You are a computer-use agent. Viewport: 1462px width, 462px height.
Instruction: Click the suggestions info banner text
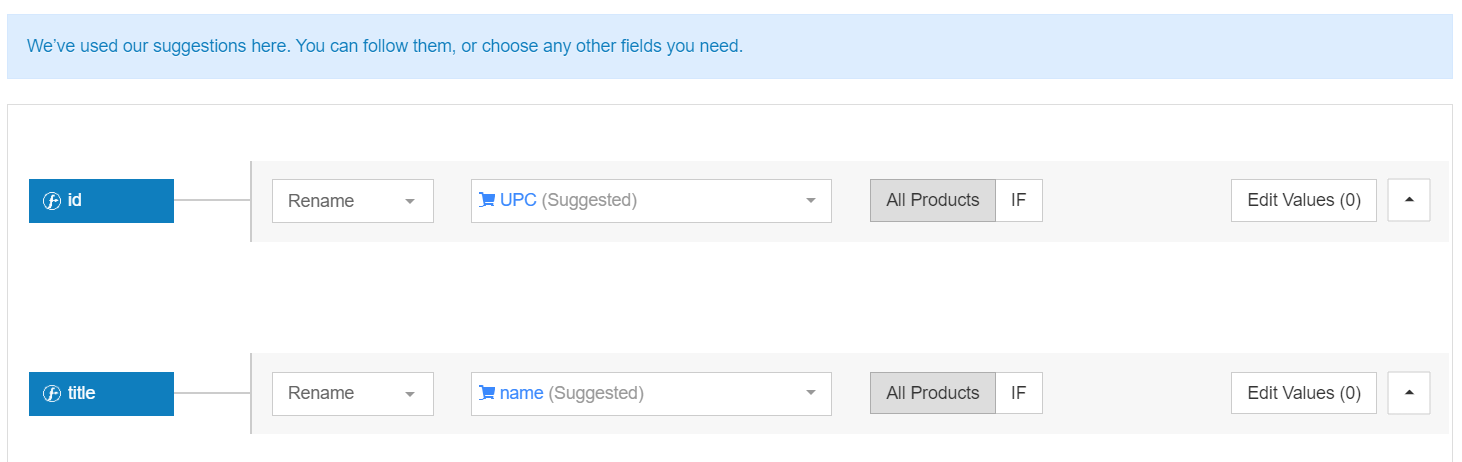coord(385,46)
